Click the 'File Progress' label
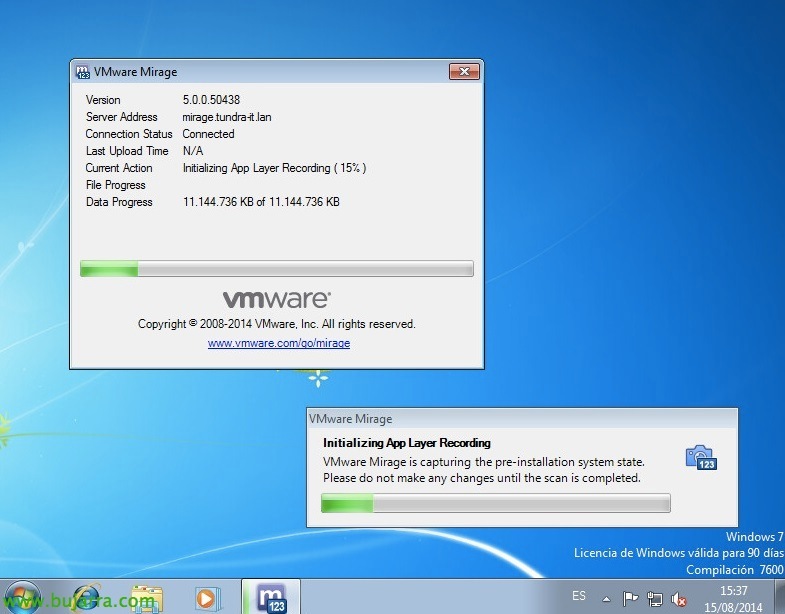The width and height of the screenshot is (785, 614). click(116, 185)
